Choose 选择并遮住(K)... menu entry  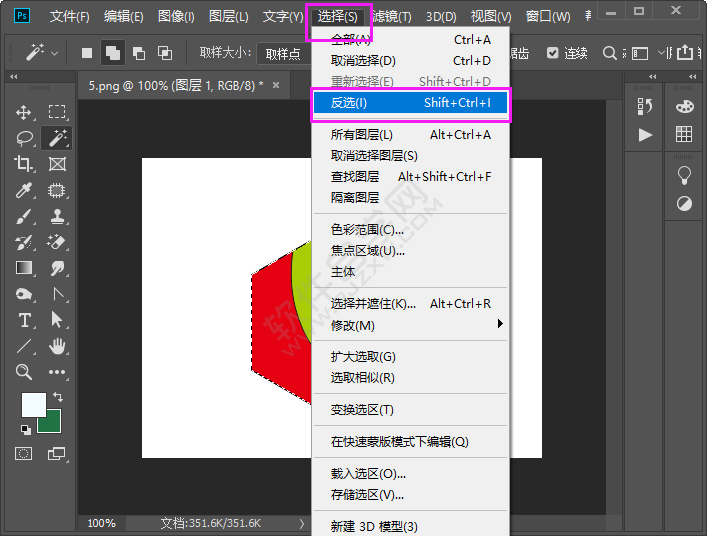410,304
